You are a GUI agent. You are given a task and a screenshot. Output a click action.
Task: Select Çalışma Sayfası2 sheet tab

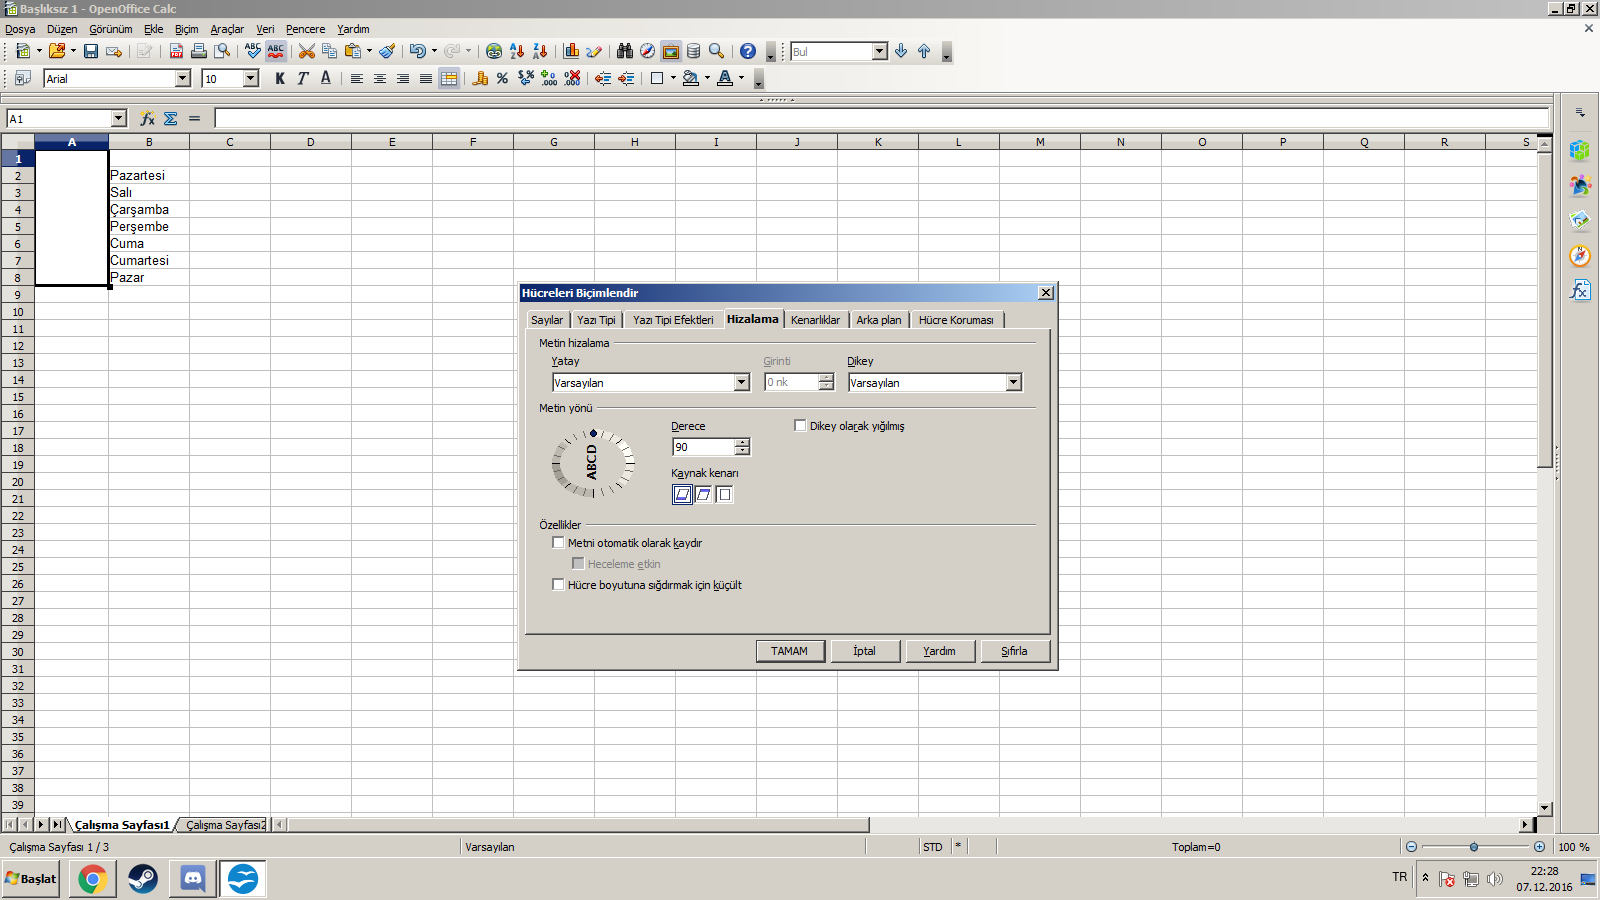click(225, 825)
